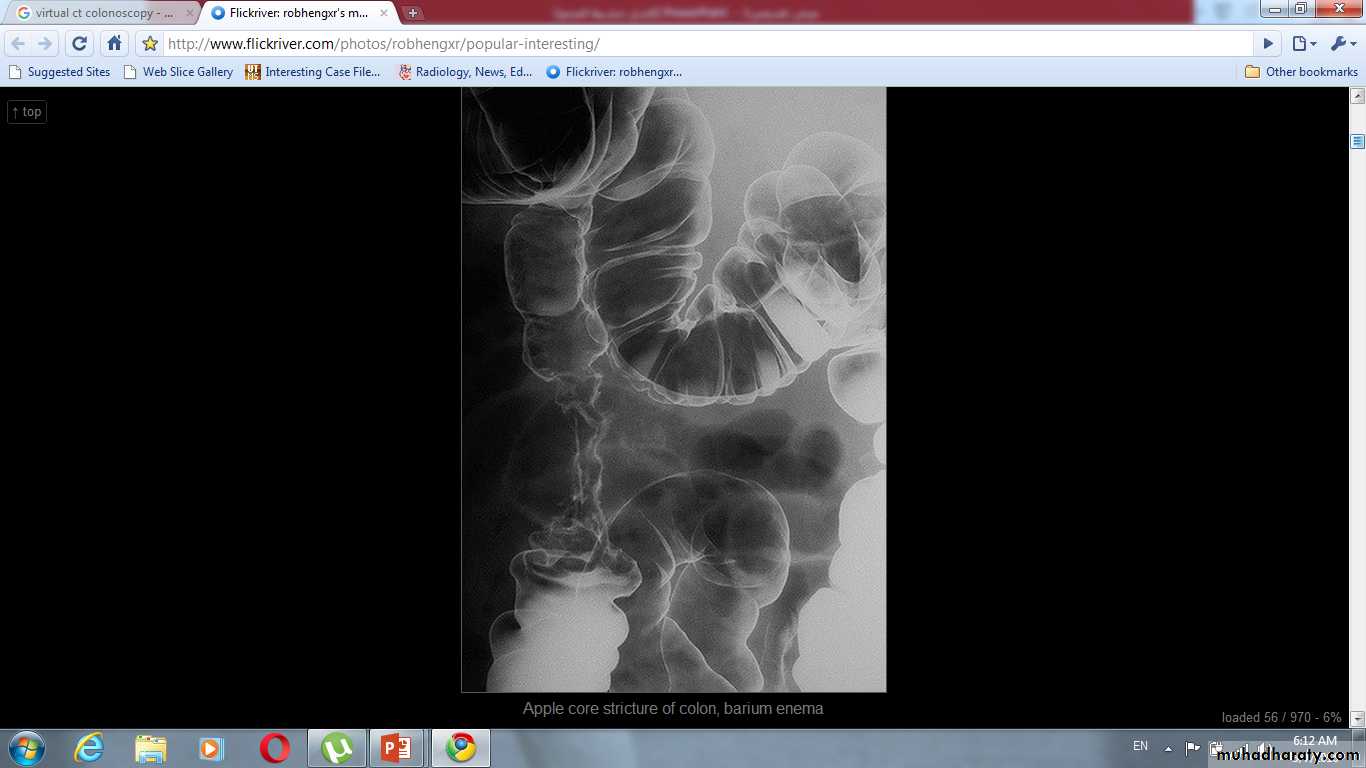
Task: Click the vertical scrollbar down arrow
Action: click(x=1357, y=718)
